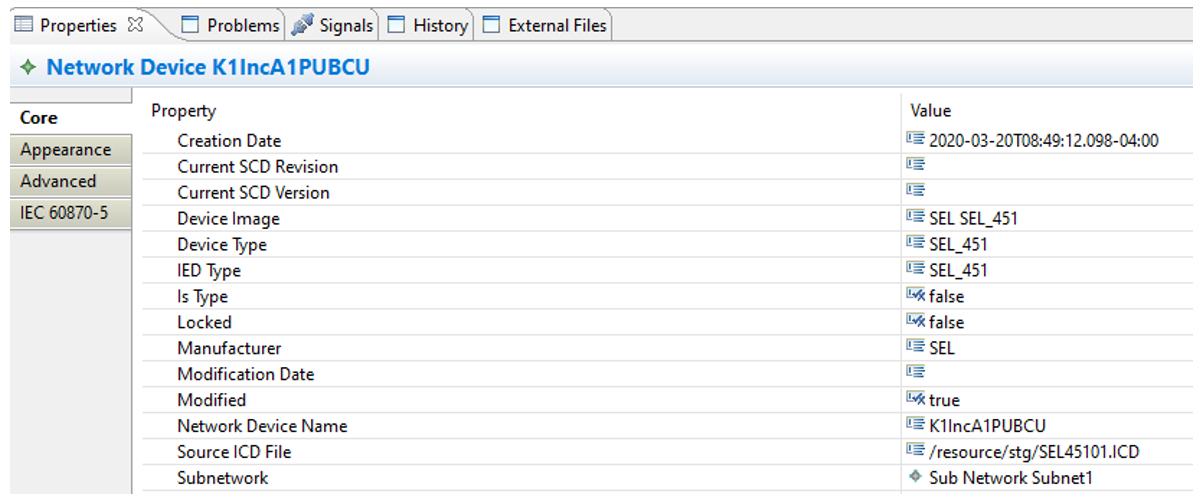Select the IEC 60870-5 section tab
This screenshot has height=496, width=1197.
coord(64,213)
